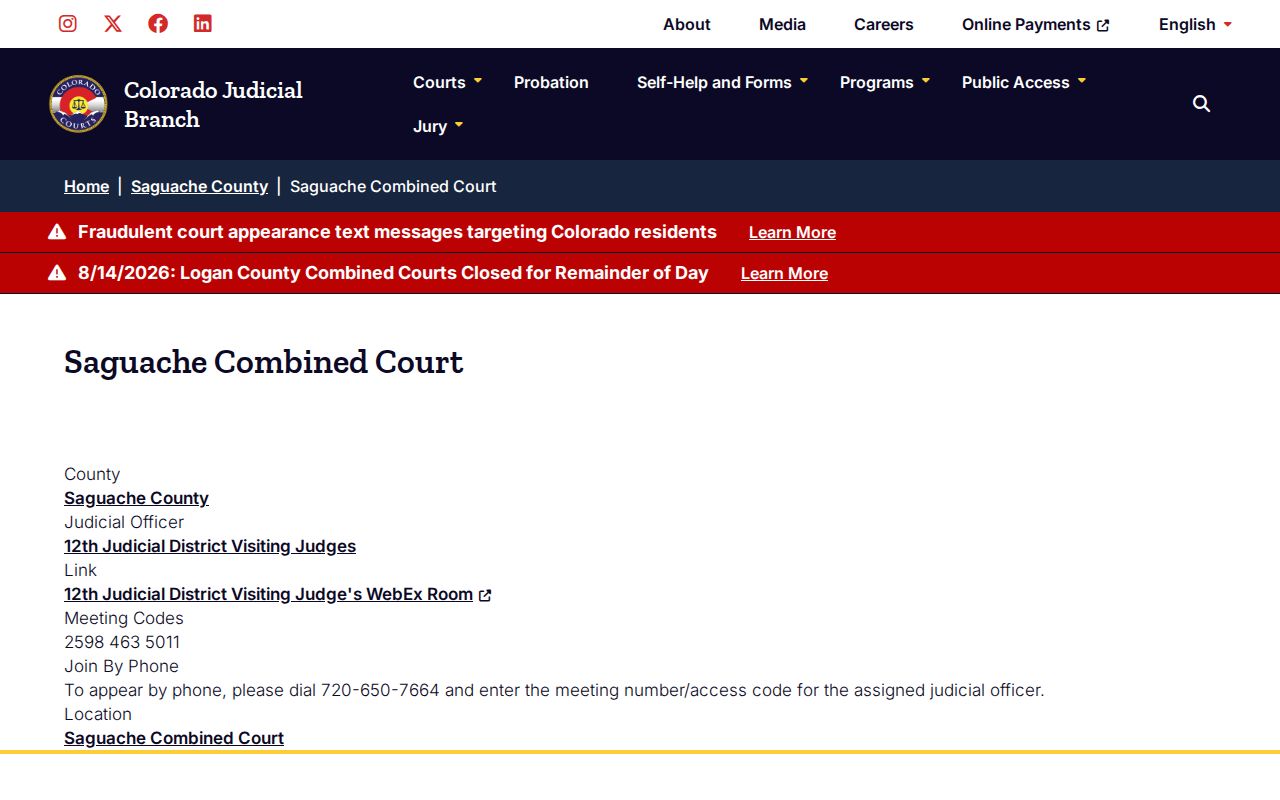1280x800 pixels.
Task: Click the fraud alert warning triangle icon
Action: [x=57, y=232]
